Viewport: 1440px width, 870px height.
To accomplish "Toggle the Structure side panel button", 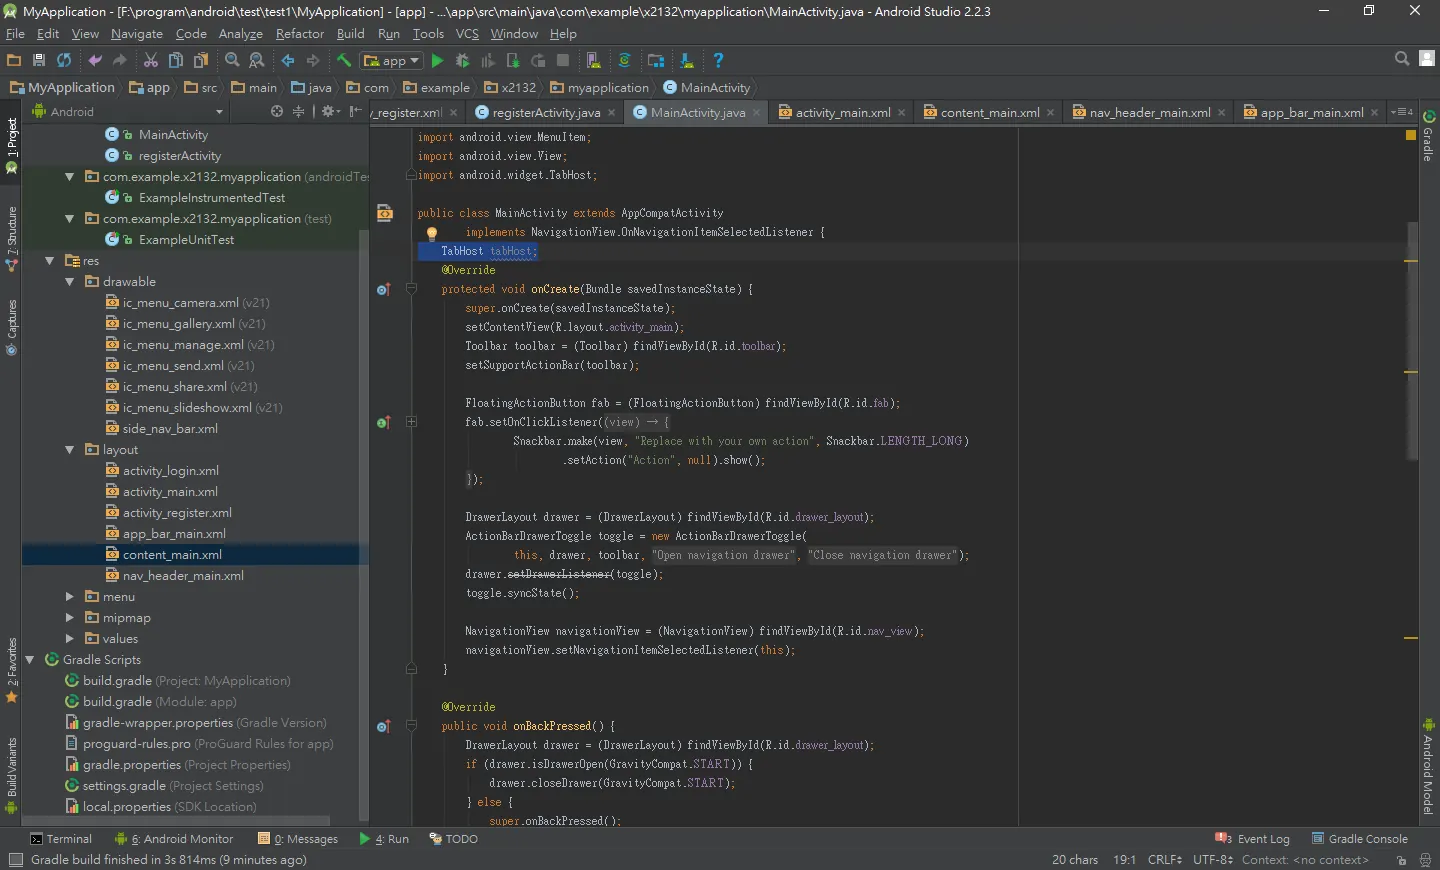I will (11, 239).
